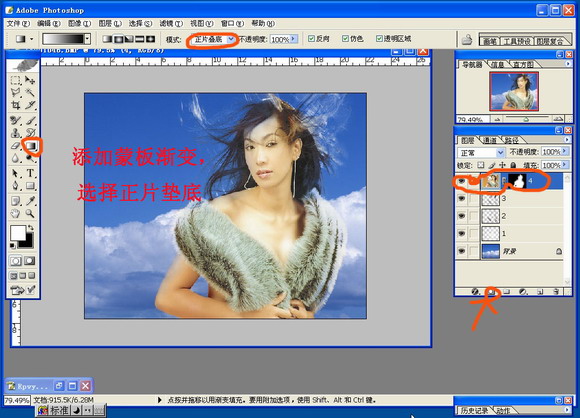Select the Notes tool

click(x=16, y=201)
